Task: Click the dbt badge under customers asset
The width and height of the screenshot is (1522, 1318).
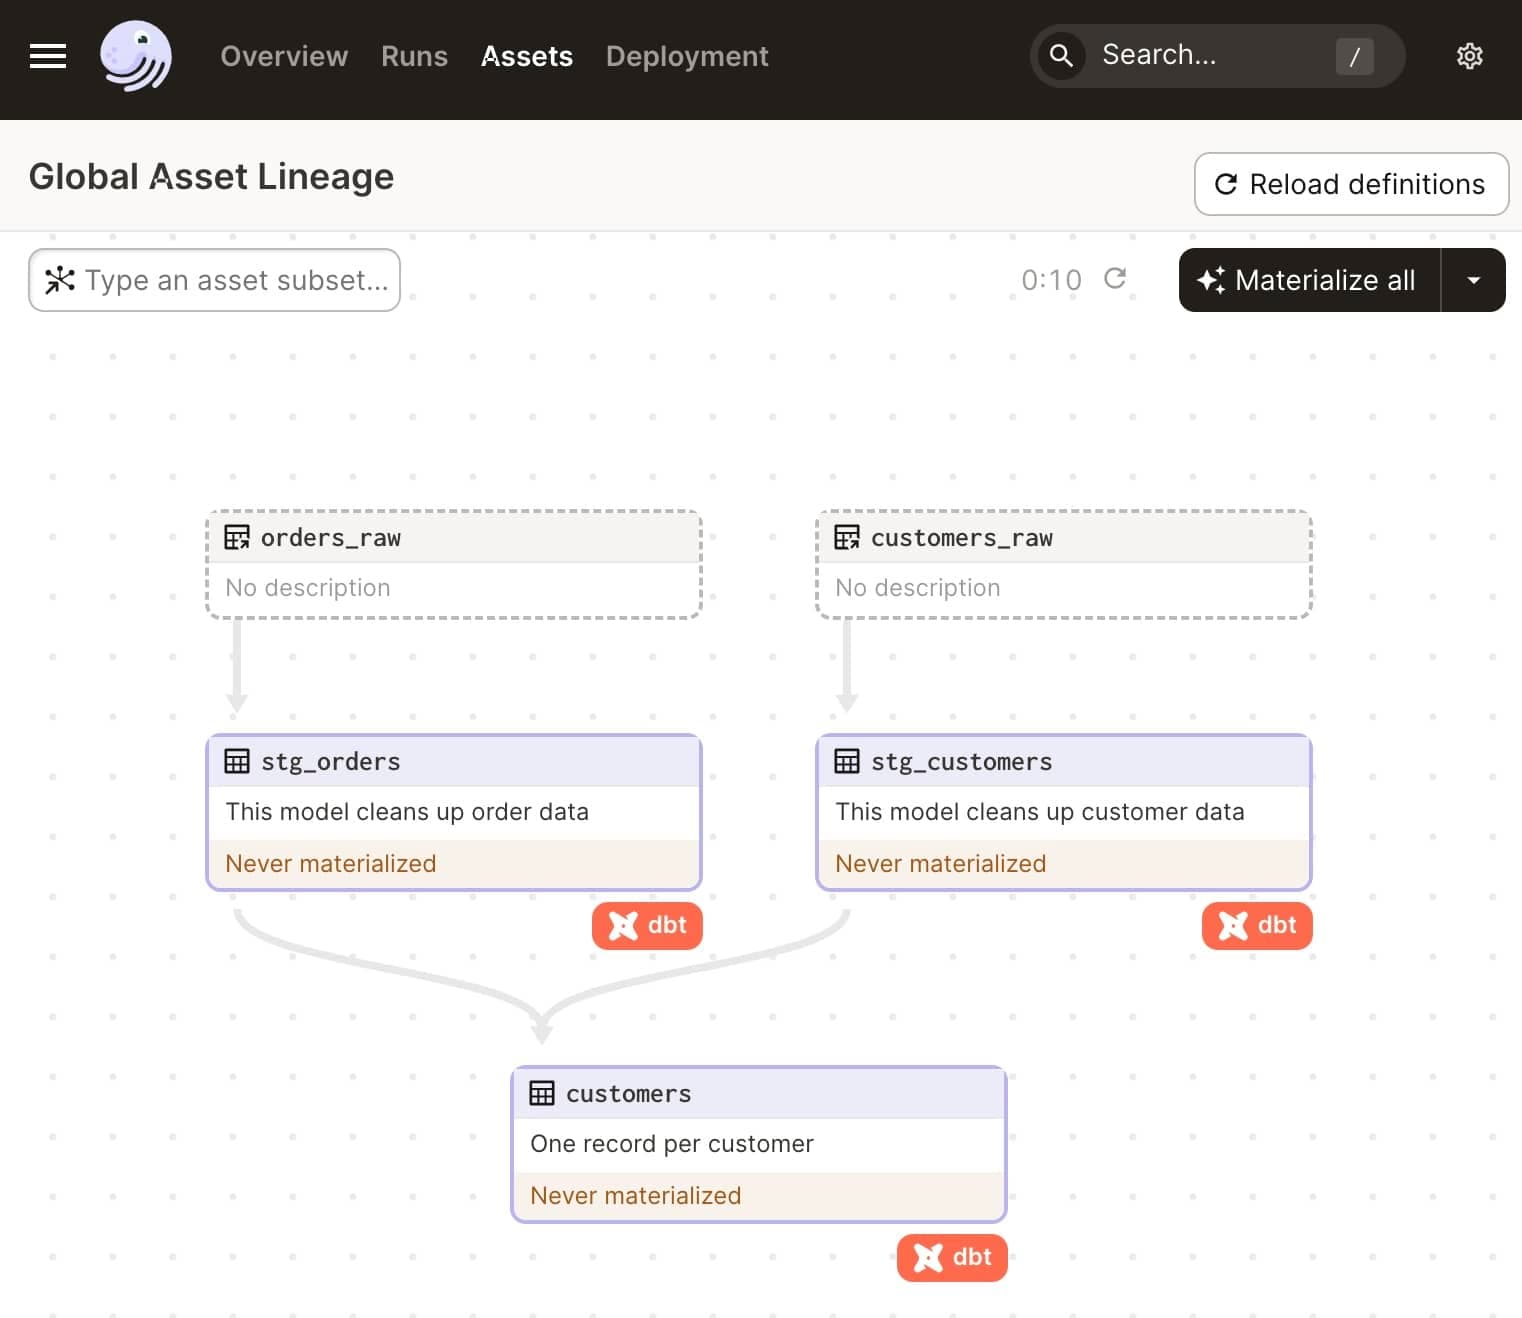Action: click(952, 1257)
